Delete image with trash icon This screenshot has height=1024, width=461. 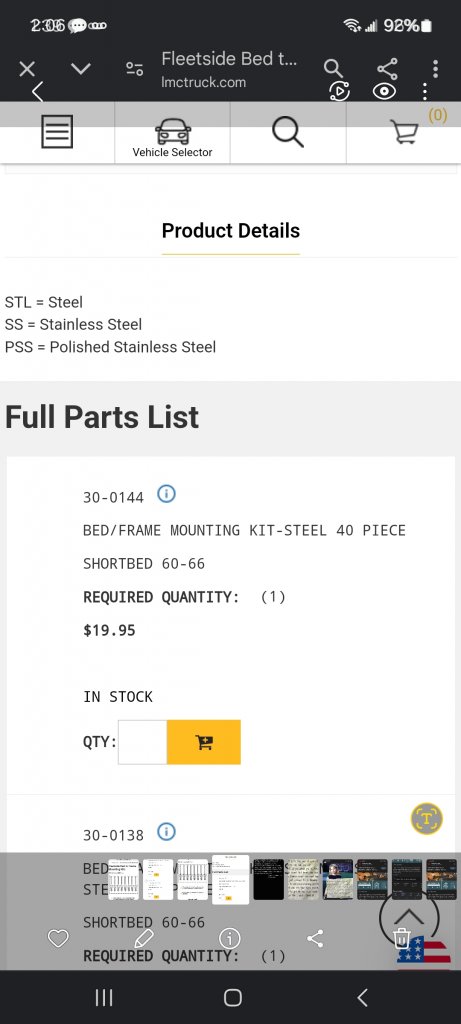[x=402, y=939]
